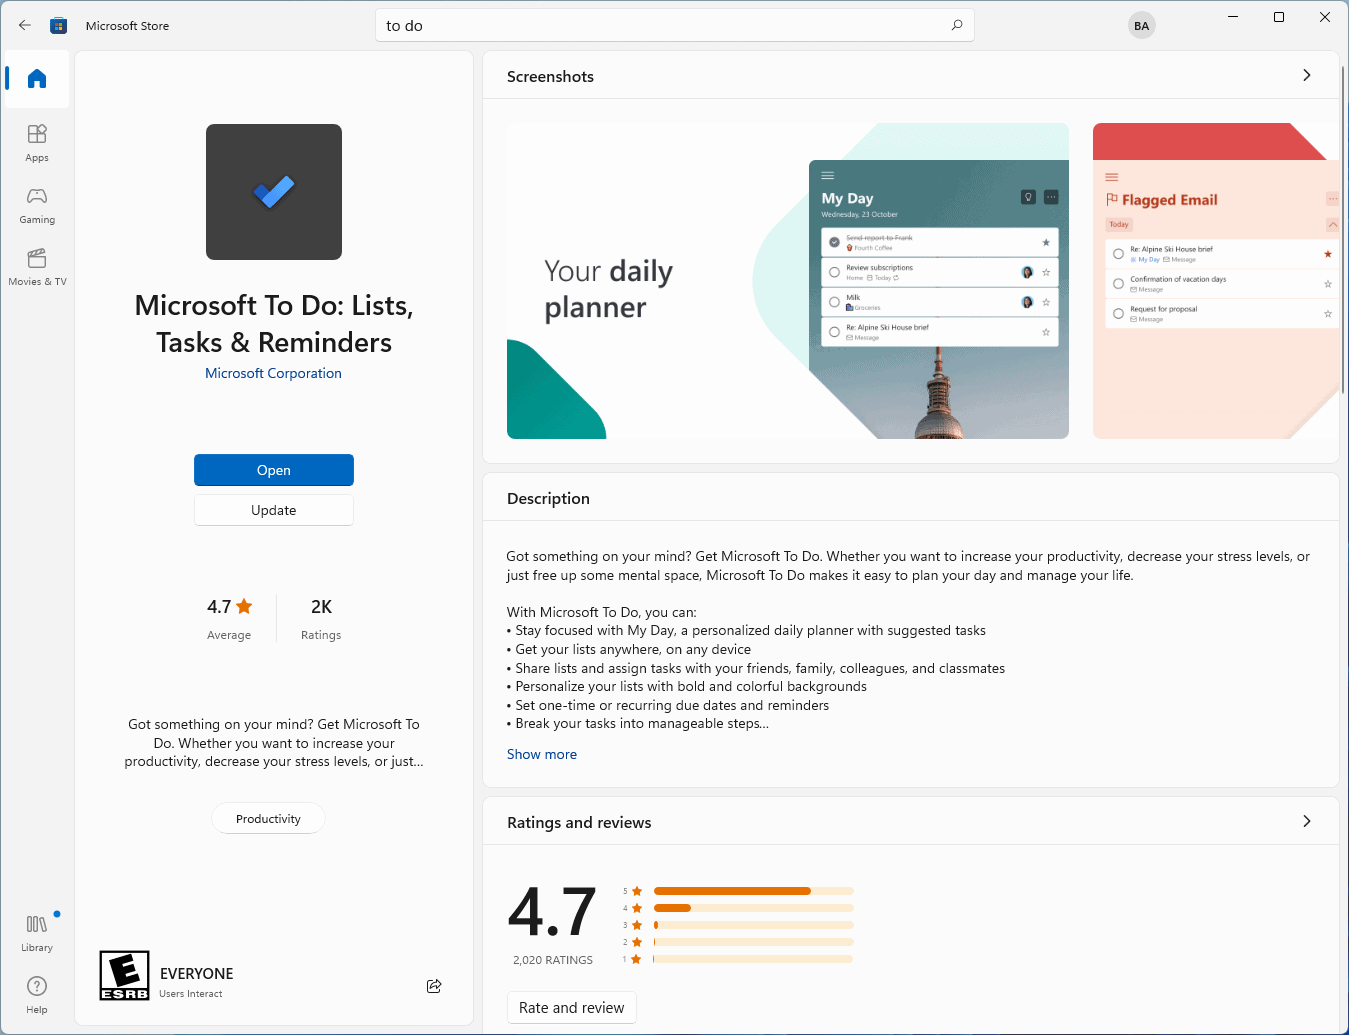The image size is (1349, 1035).
Task: Open the Apps section
Action: pos(36,142)
